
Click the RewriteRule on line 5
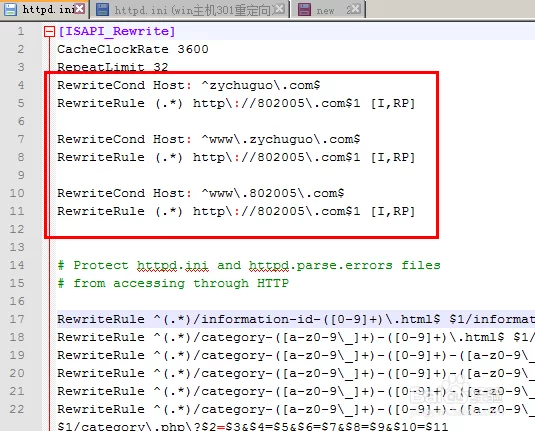[236, 103]
